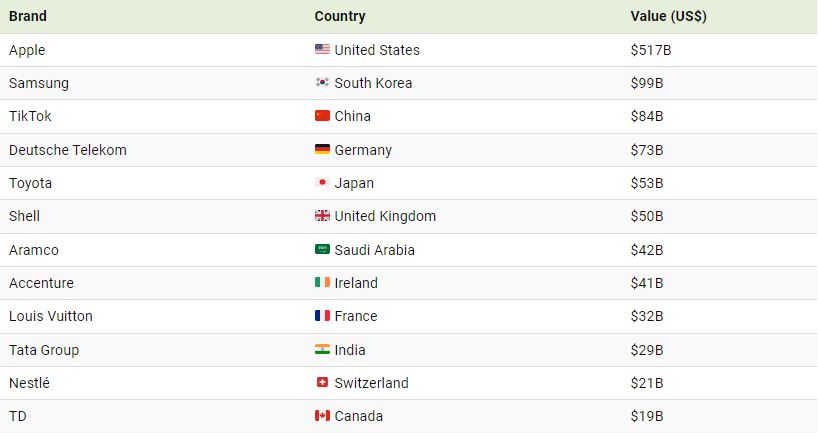Click the China flag icon
Screen dimensions: 818x439
point(322,116)
